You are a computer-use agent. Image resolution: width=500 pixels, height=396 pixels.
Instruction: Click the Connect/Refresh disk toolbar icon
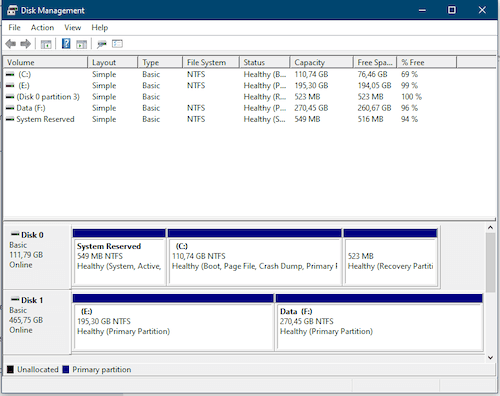pyautogui.click(x=102, y=44)
